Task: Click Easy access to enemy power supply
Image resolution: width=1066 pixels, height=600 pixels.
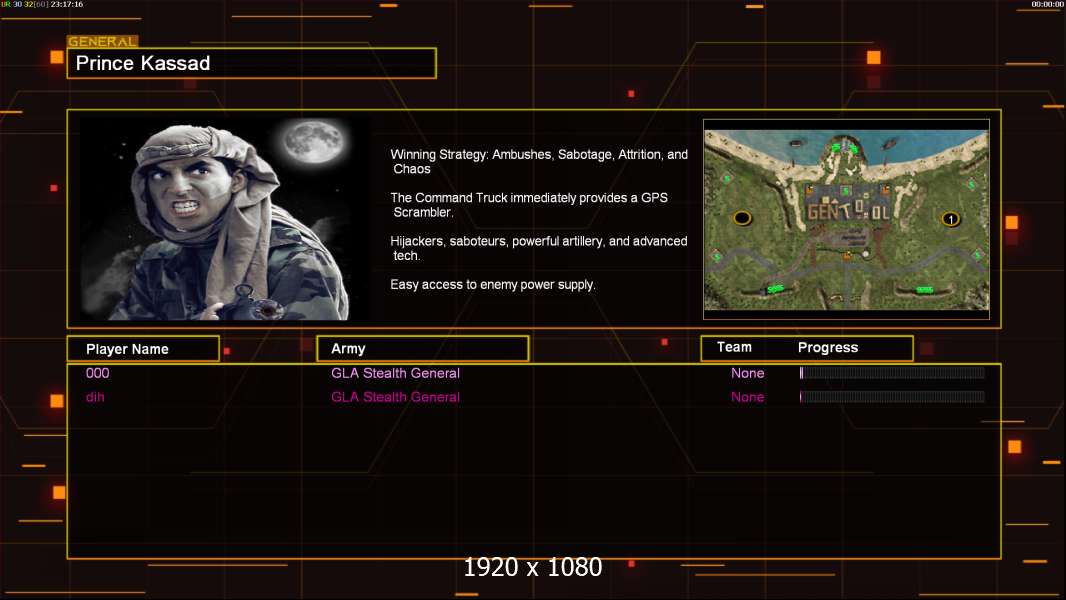Action: (493, 285)
